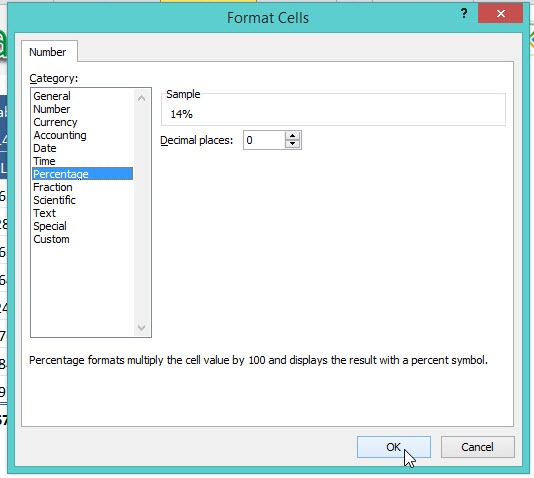Select the General category
The width and height of the screenshot is (534, 478).
[x=52, y=96]
